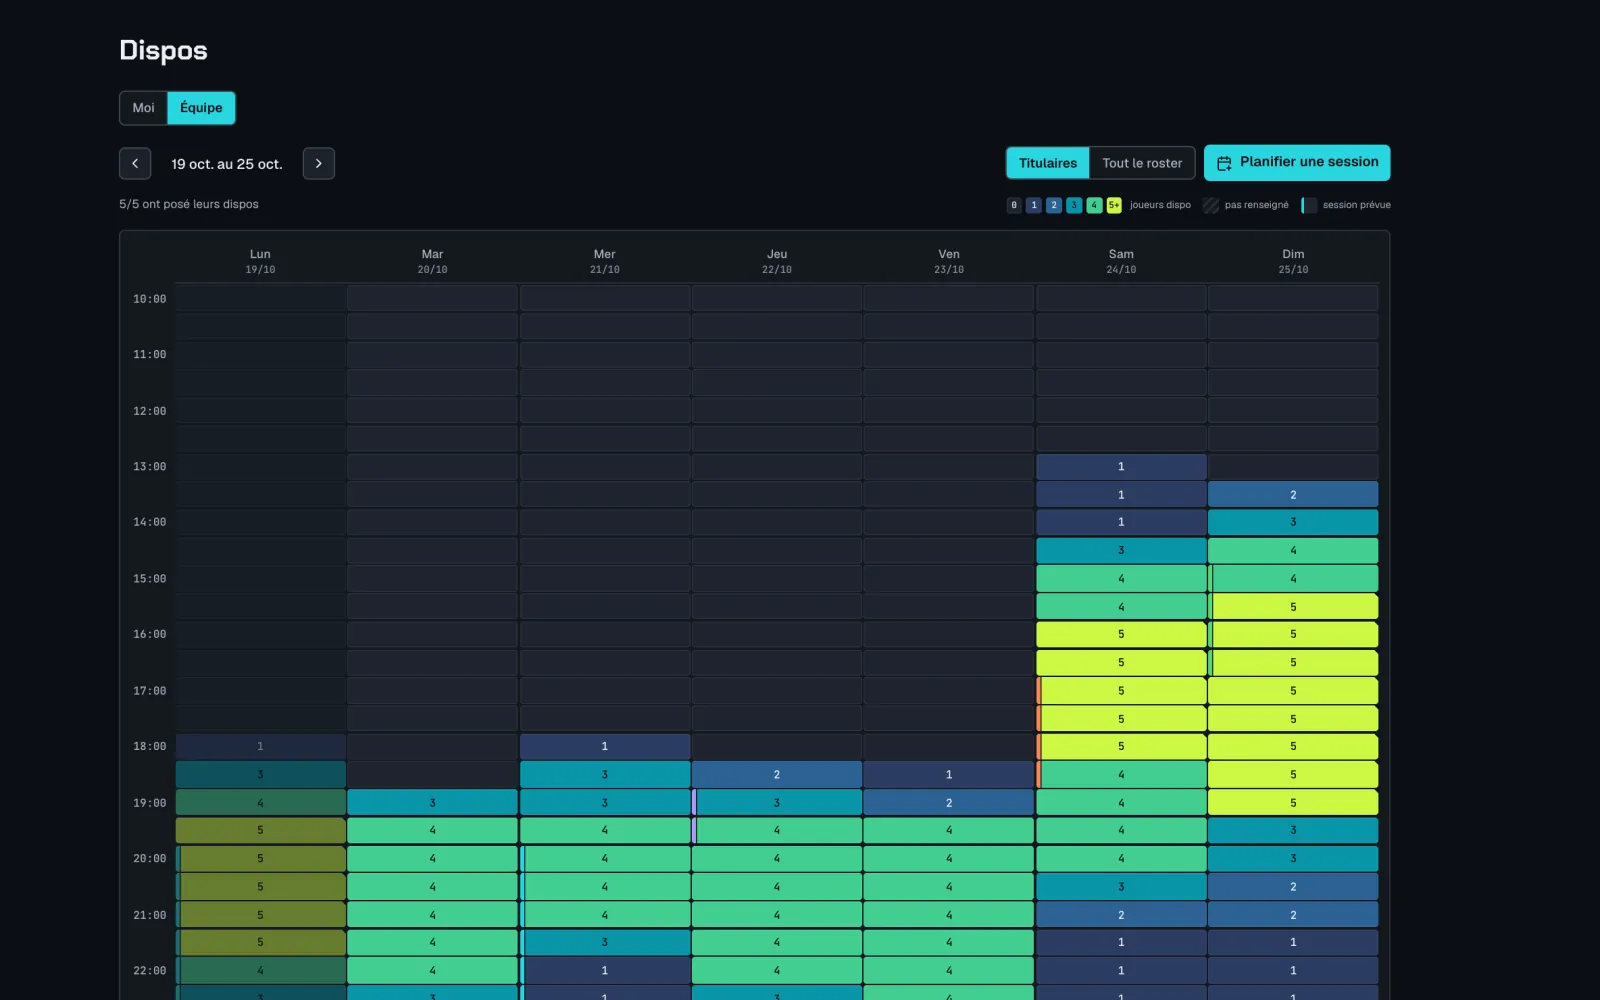Click the 5/5 ont posé leurs dispos text
Viewport: 1600px width, 1000px height.
189,204
